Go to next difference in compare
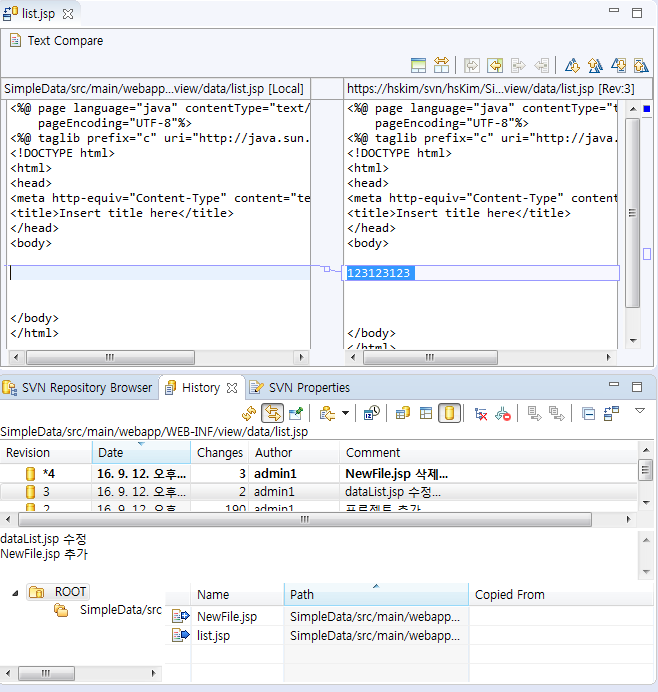The image size is (658, 692). click(x=572, y=65)
